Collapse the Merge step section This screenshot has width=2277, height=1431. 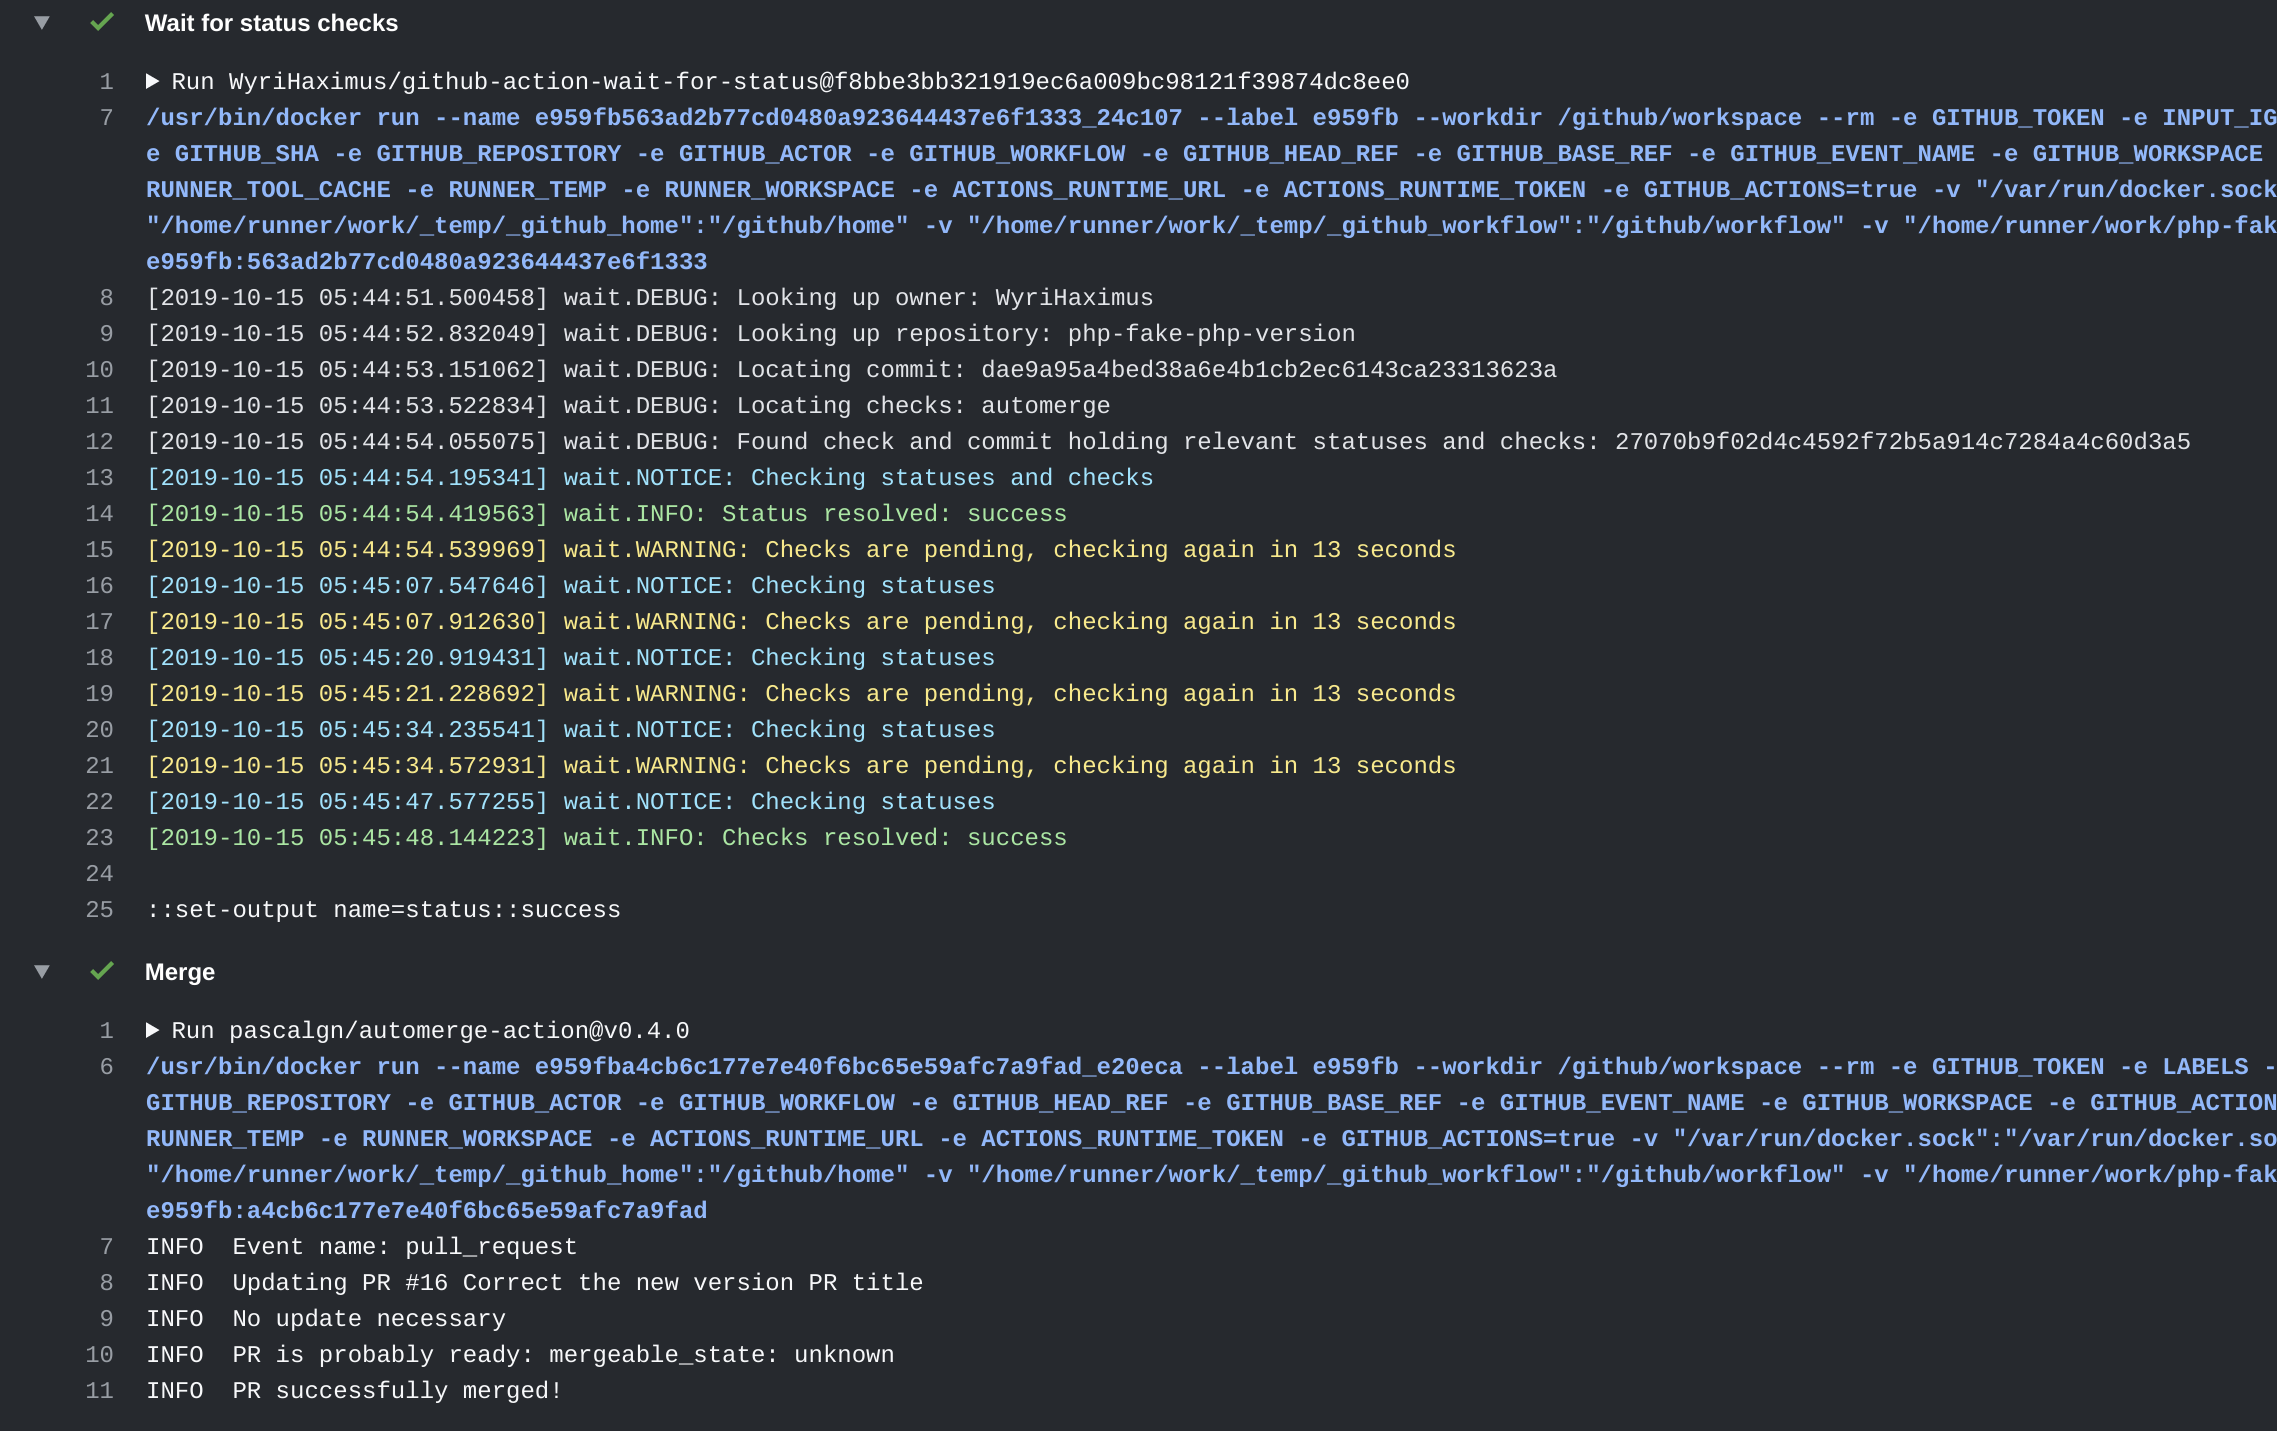tap(42, 971)
